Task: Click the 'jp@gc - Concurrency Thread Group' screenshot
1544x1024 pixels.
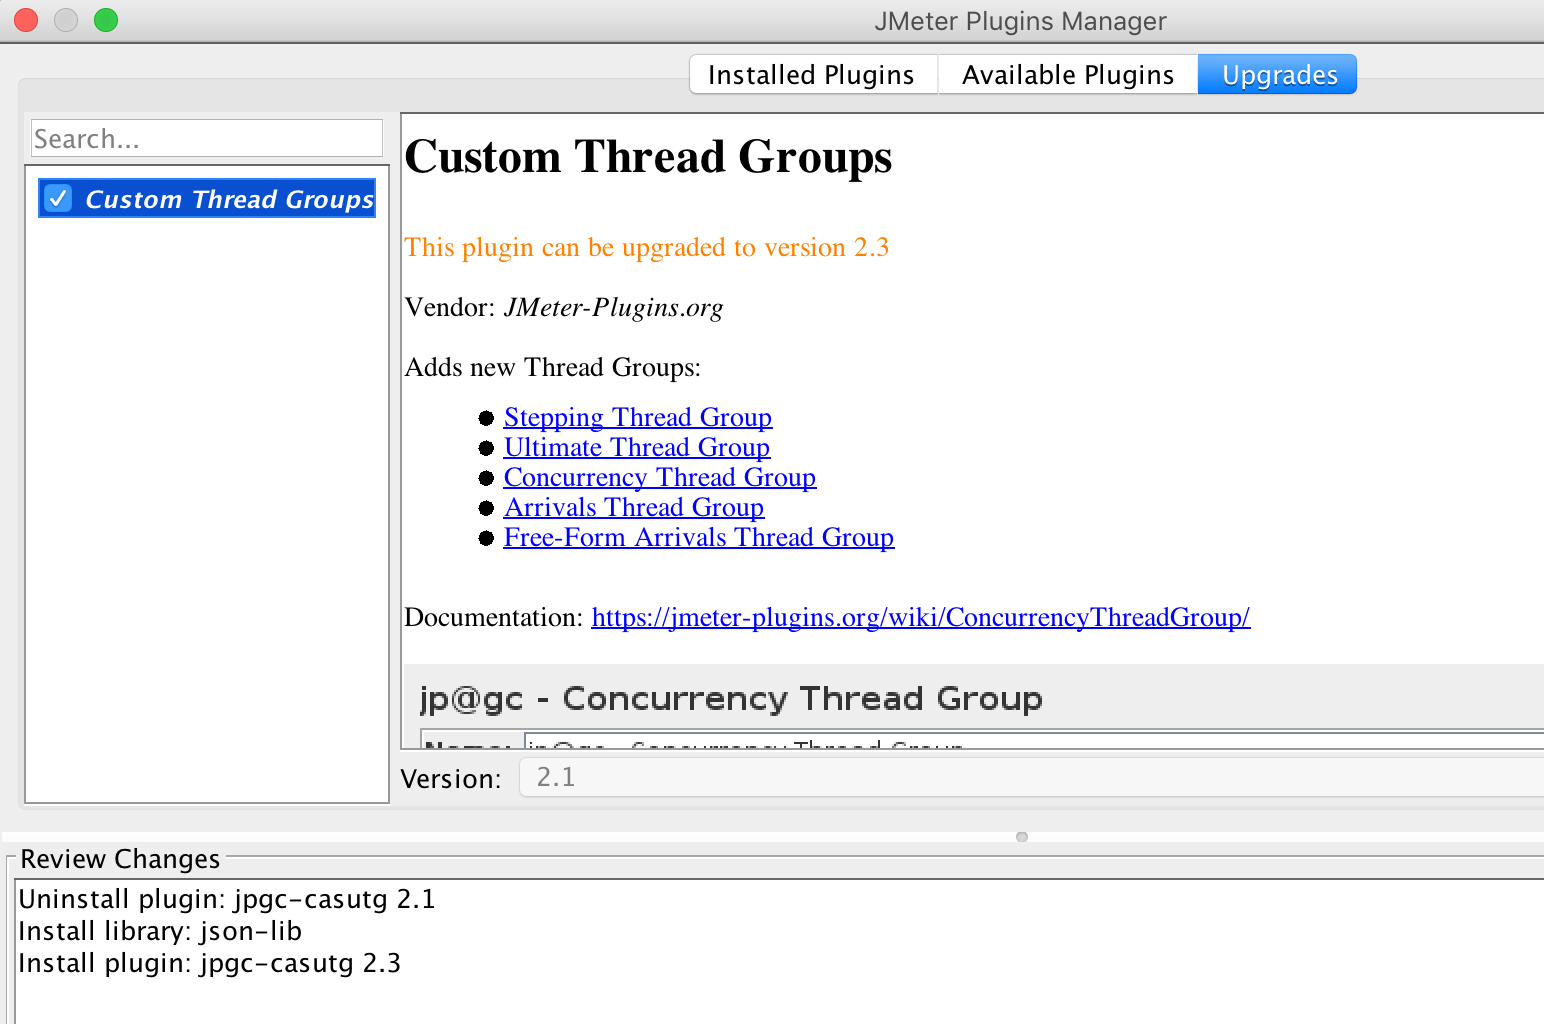Action: point(974,706)
